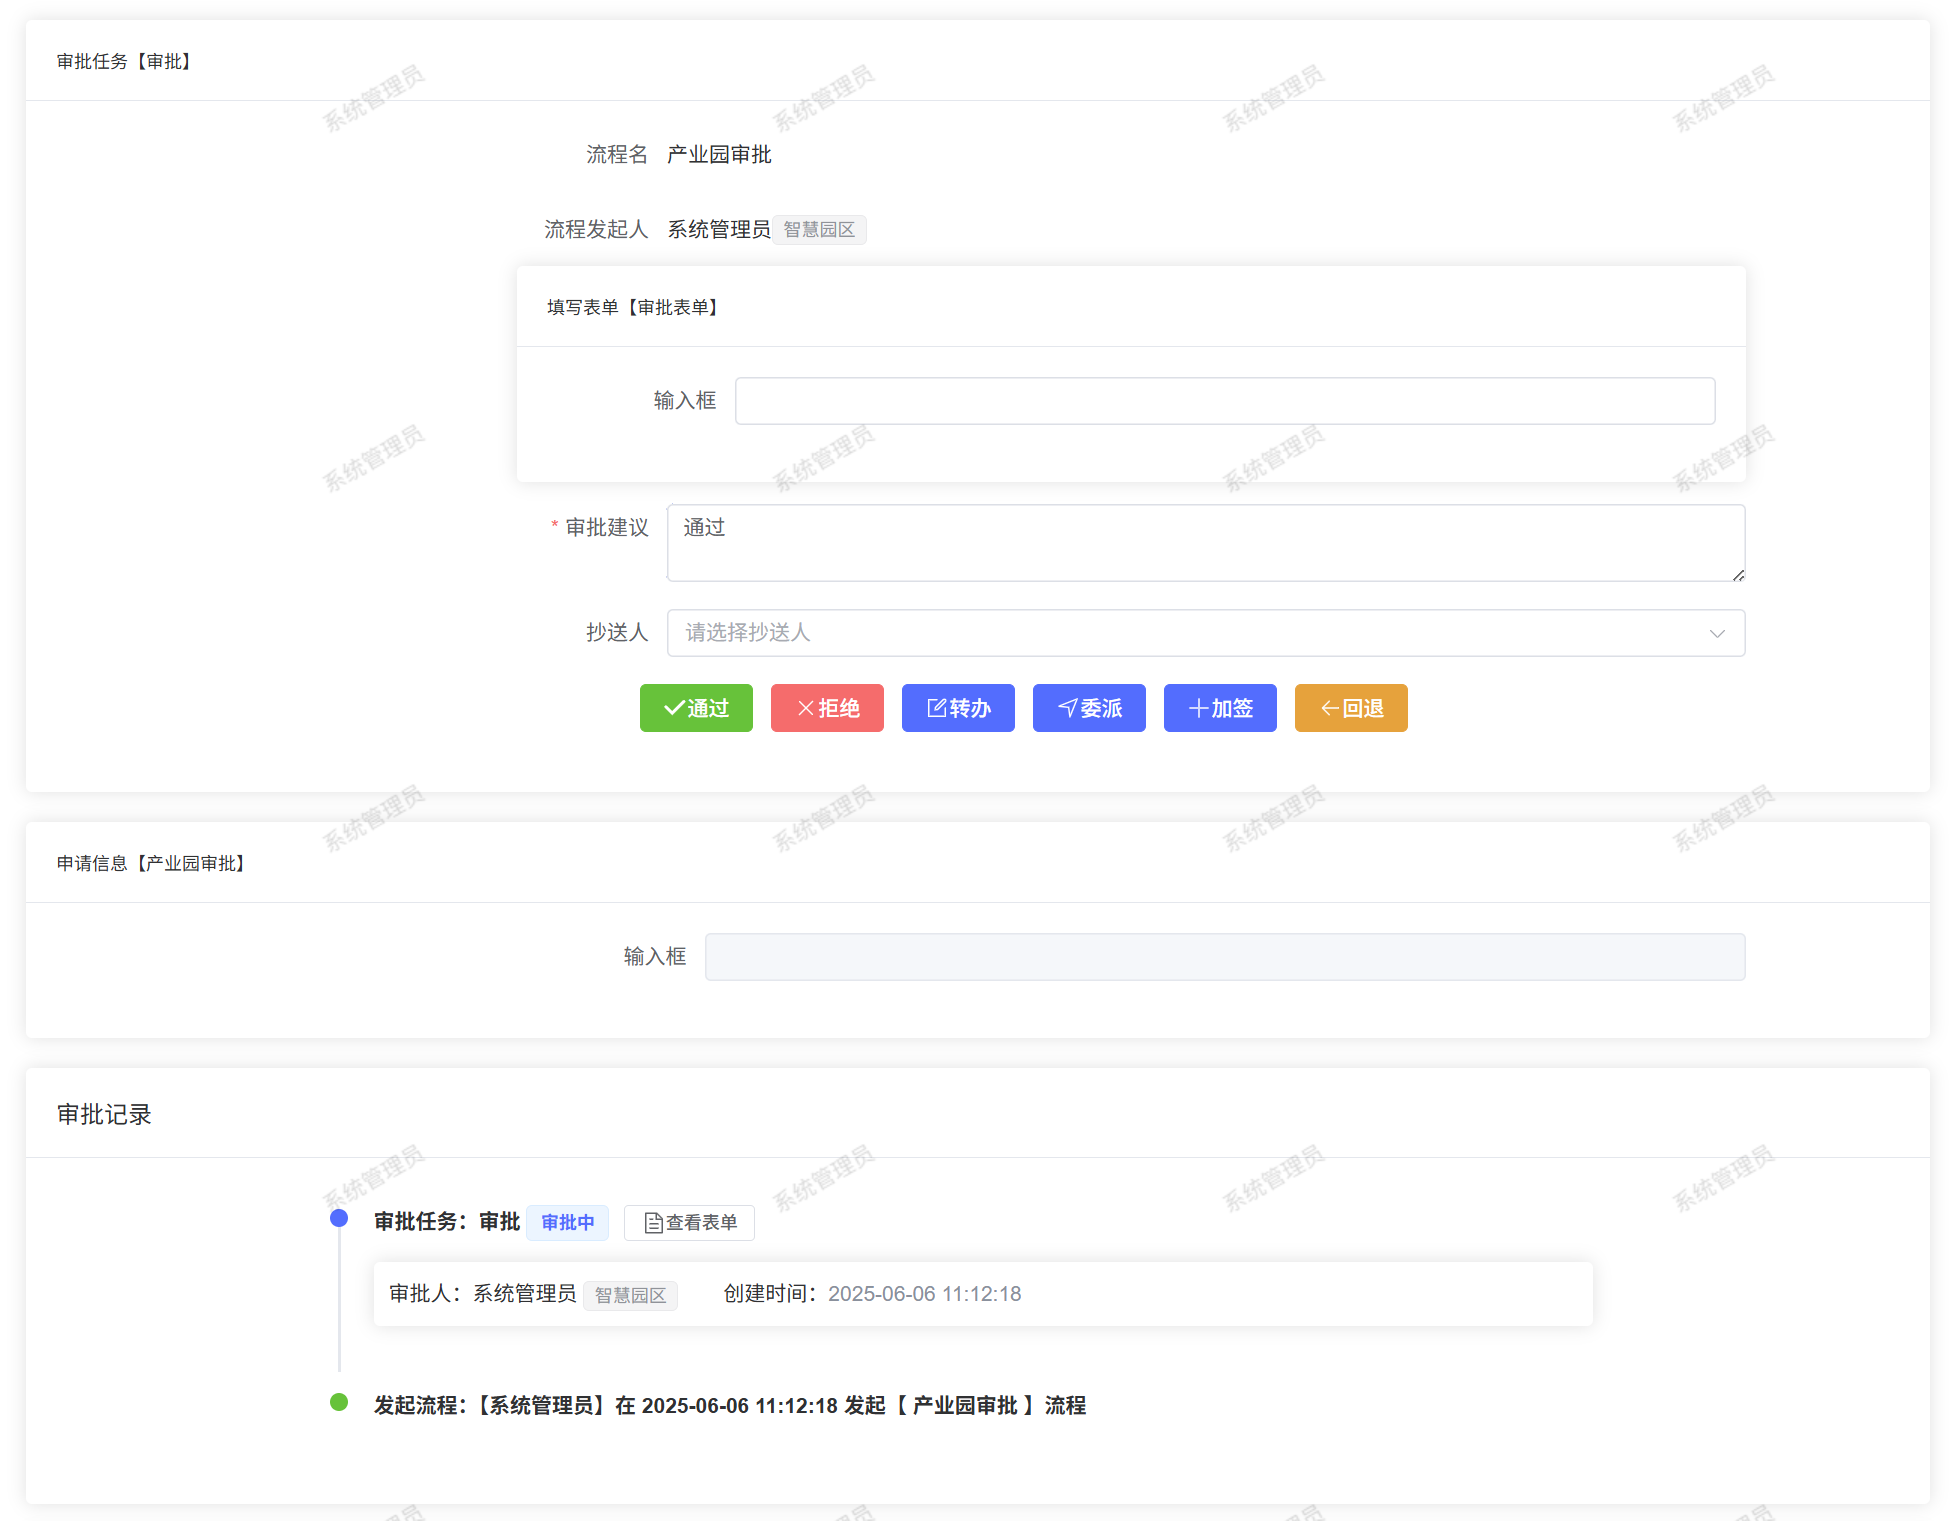The height and width of the screenshot is (1521, 1957).
Task: Click the disabled 输入框 in 申请信息
Action: pyautogui.click(x=1224, y=957)
